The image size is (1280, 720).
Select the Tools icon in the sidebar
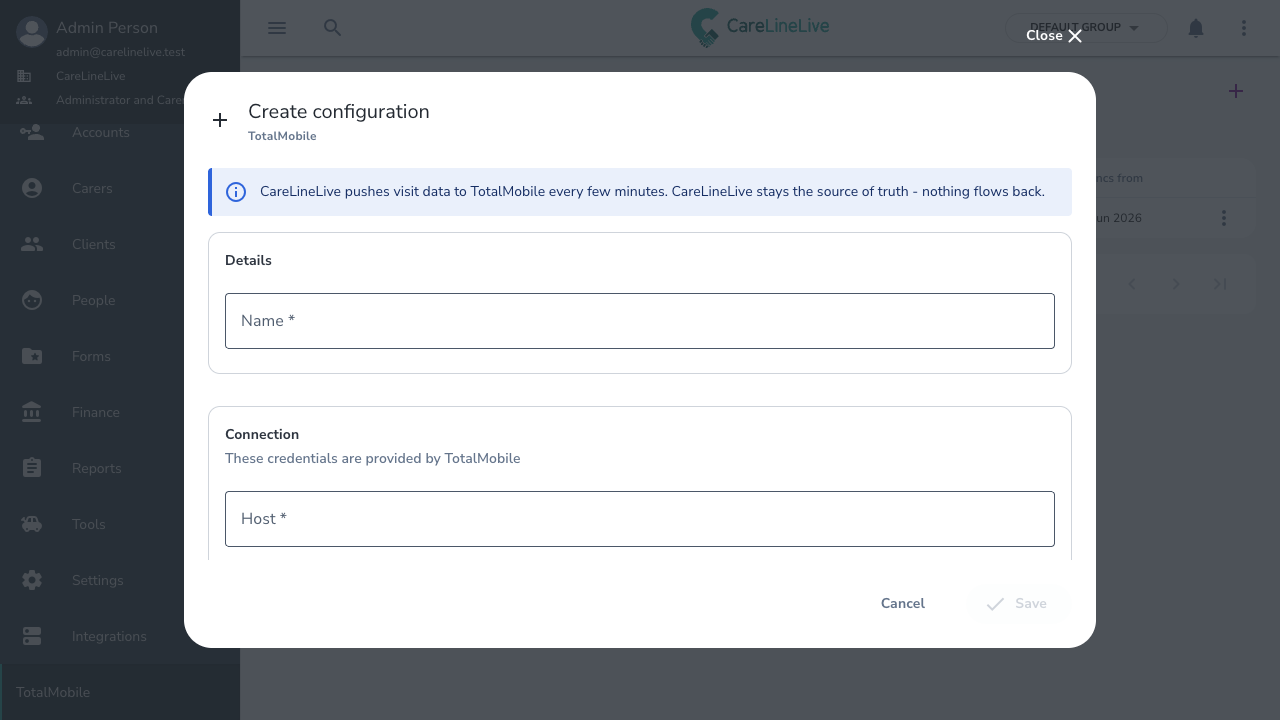[x=32, y=524]
